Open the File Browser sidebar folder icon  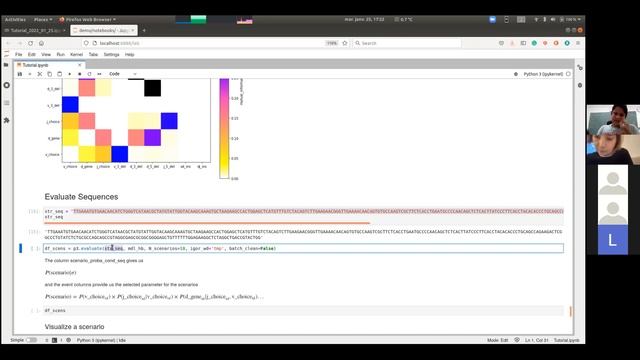(6, 65)
